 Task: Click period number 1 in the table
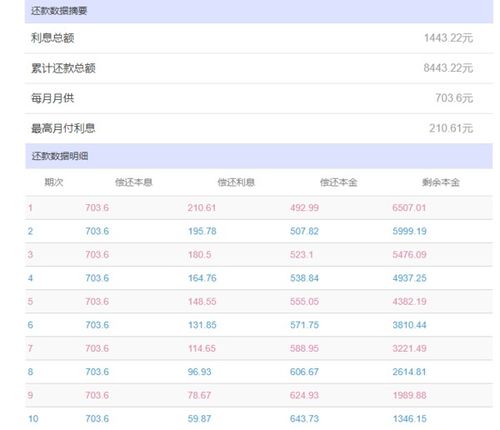tap(30, 208)
